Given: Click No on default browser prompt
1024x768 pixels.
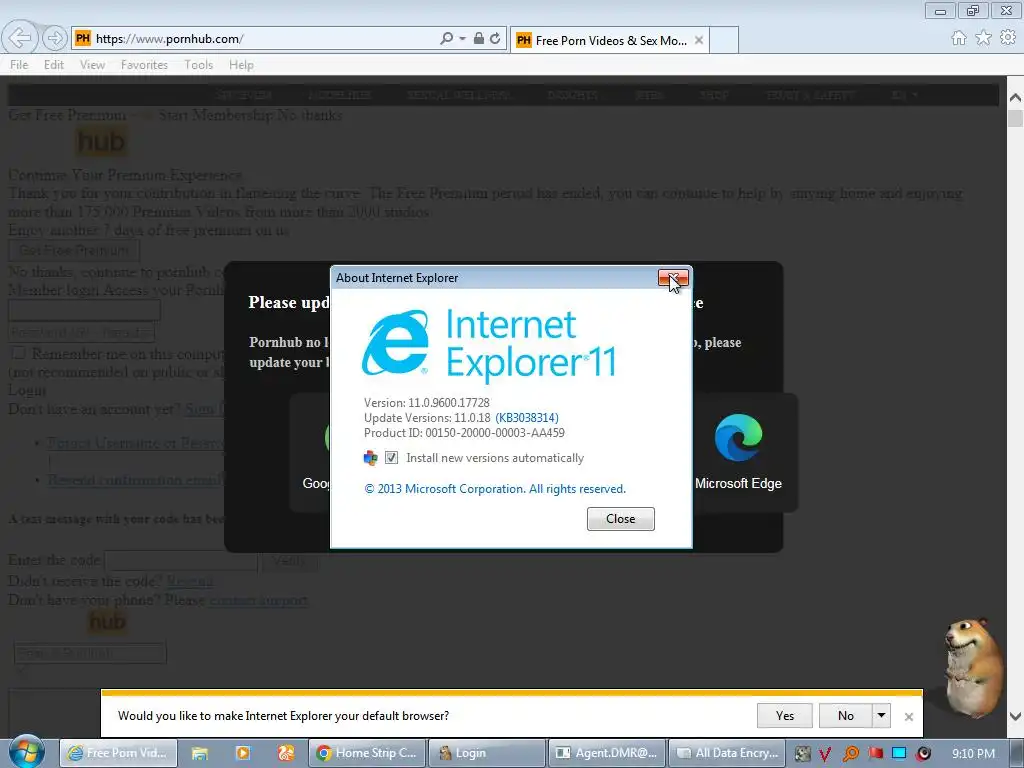Looking at the screenshot, I should (x=846, y=716).
